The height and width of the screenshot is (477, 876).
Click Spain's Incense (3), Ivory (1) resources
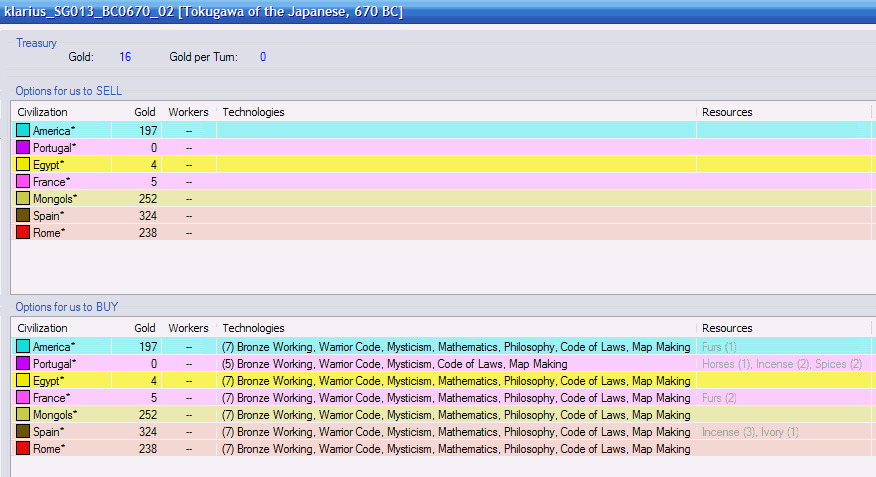750,432
